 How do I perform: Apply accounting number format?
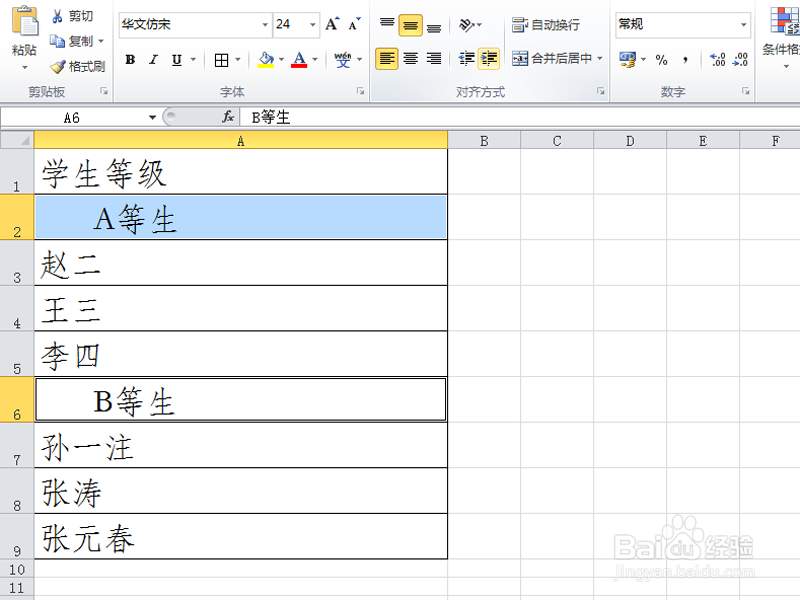(x=627, y=60)
